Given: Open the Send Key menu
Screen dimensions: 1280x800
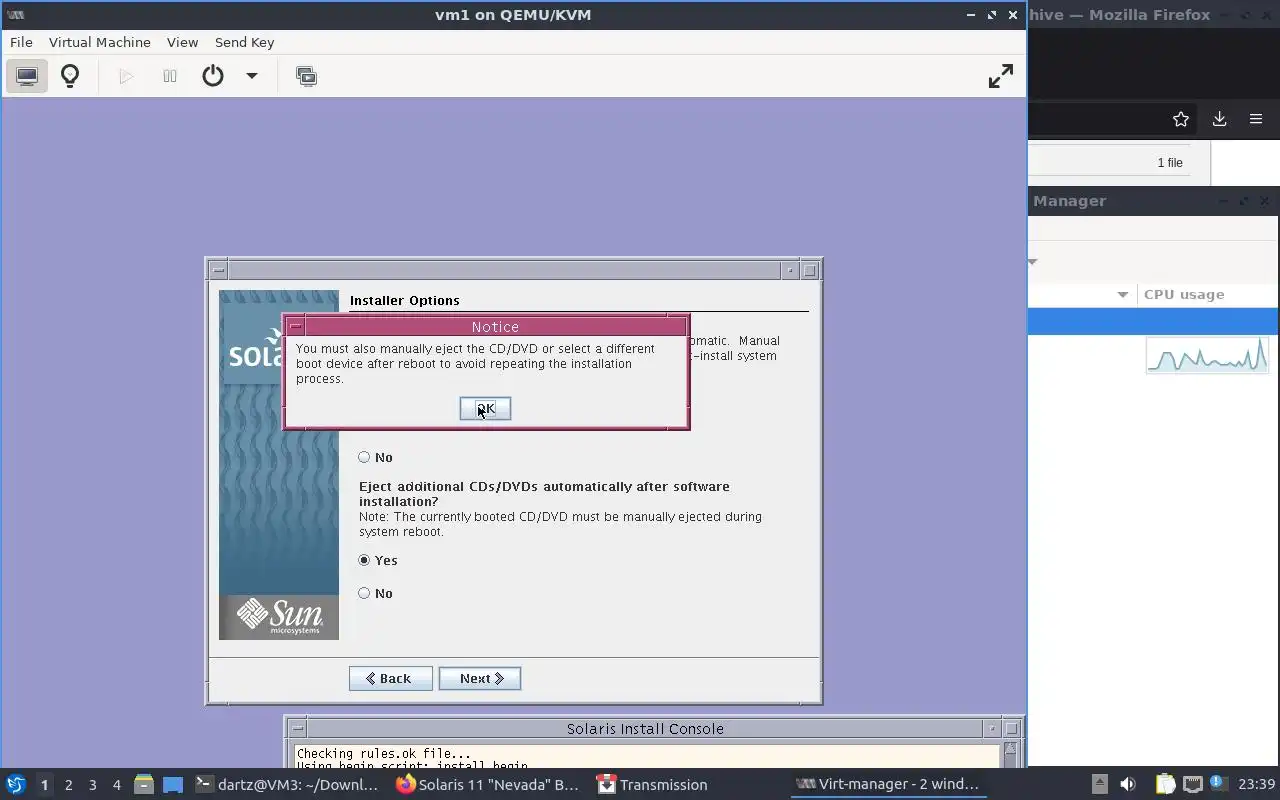Looking at the screenshot, I should click(x=244, y=42).
